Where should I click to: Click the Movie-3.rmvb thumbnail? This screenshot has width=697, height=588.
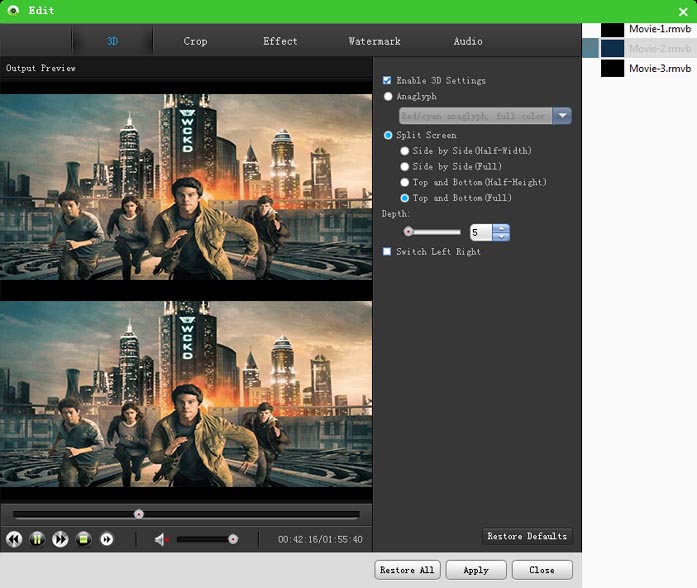(612, 68)
